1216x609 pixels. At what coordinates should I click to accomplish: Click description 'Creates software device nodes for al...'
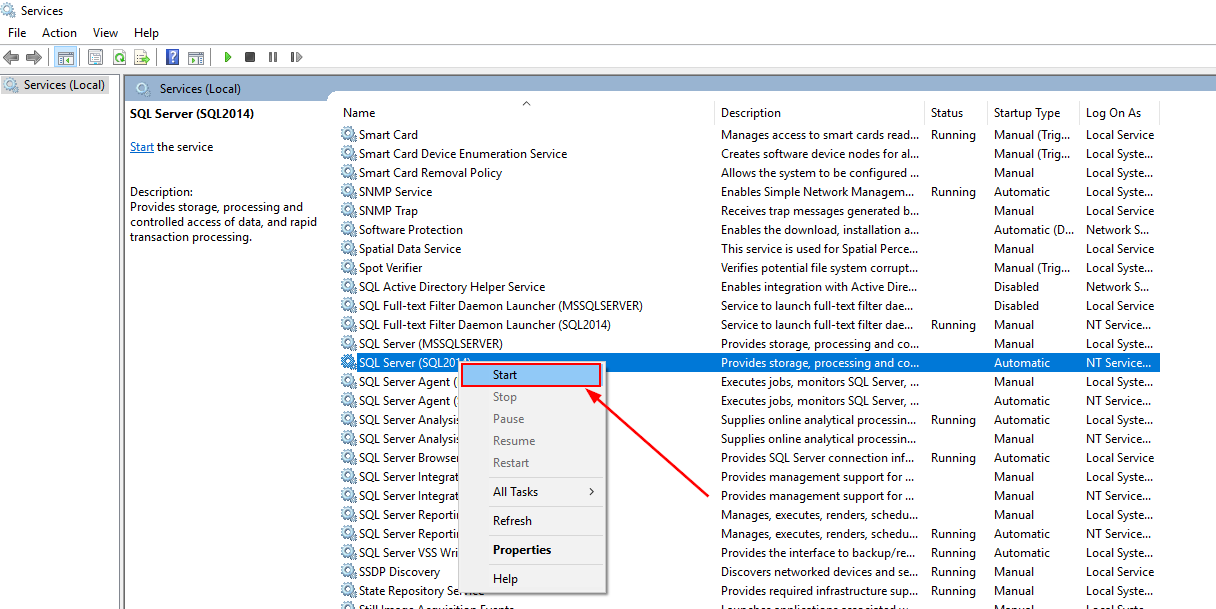[x=820, y=154]
